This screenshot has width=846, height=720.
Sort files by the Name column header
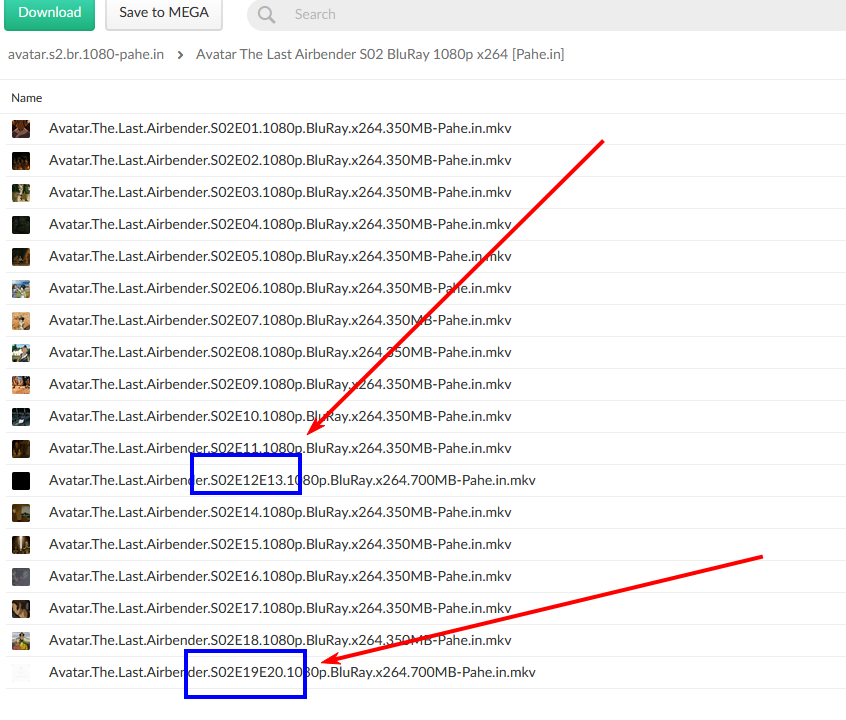click(26, 98)
